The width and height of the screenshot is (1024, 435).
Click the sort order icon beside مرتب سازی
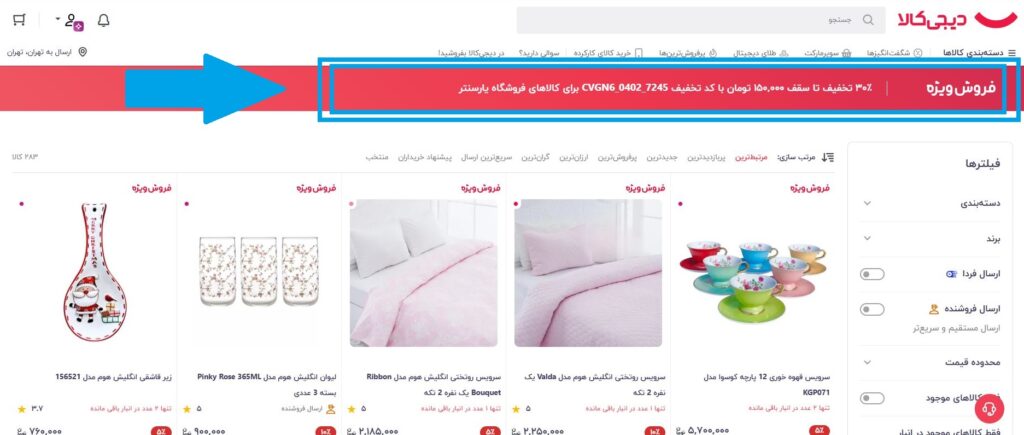[x=827, y=157]
